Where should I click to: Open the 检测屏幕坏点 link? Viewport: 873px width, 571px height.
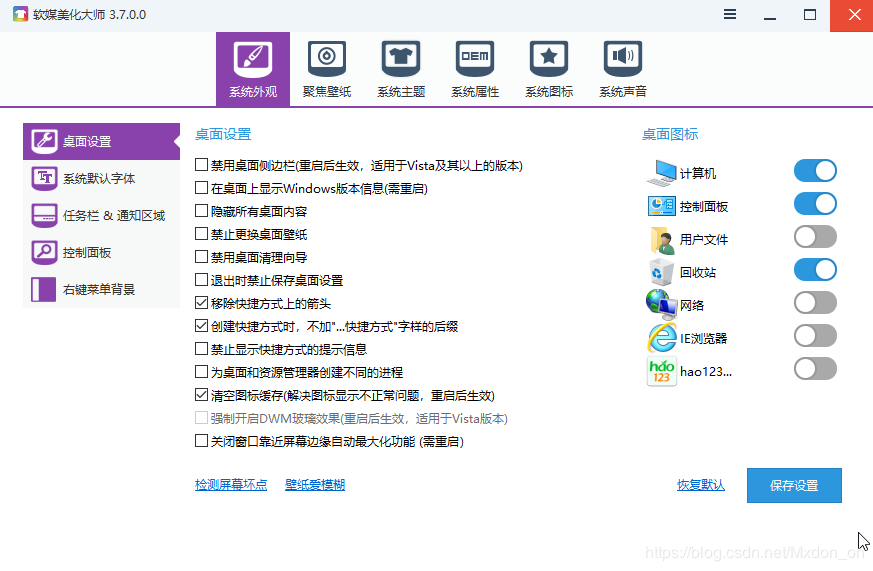pos(231,485)
